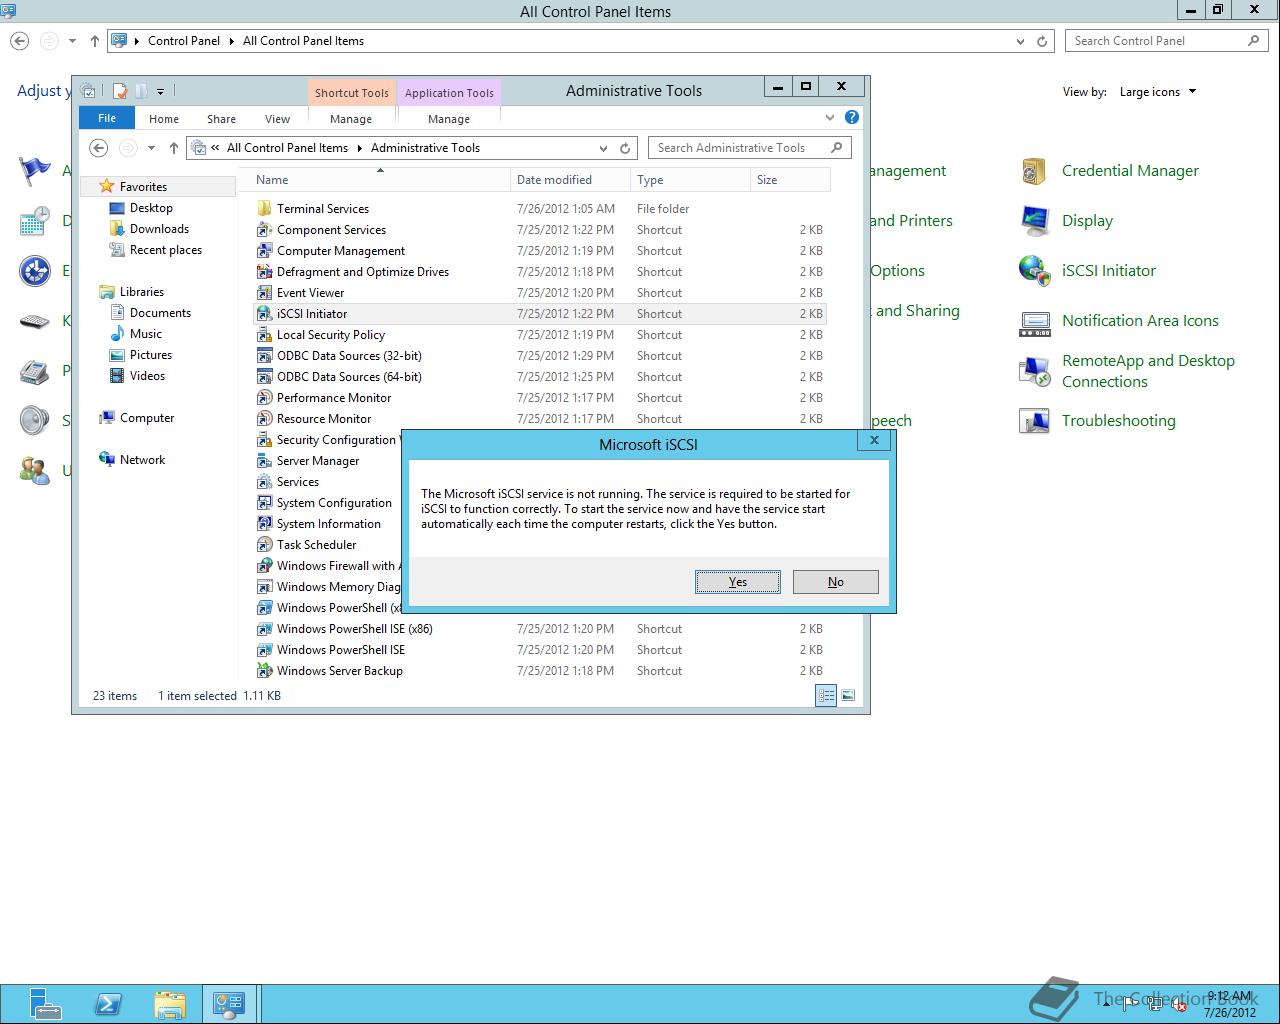
Task: Click the Component Services shortcut icon
Action: 264,230
